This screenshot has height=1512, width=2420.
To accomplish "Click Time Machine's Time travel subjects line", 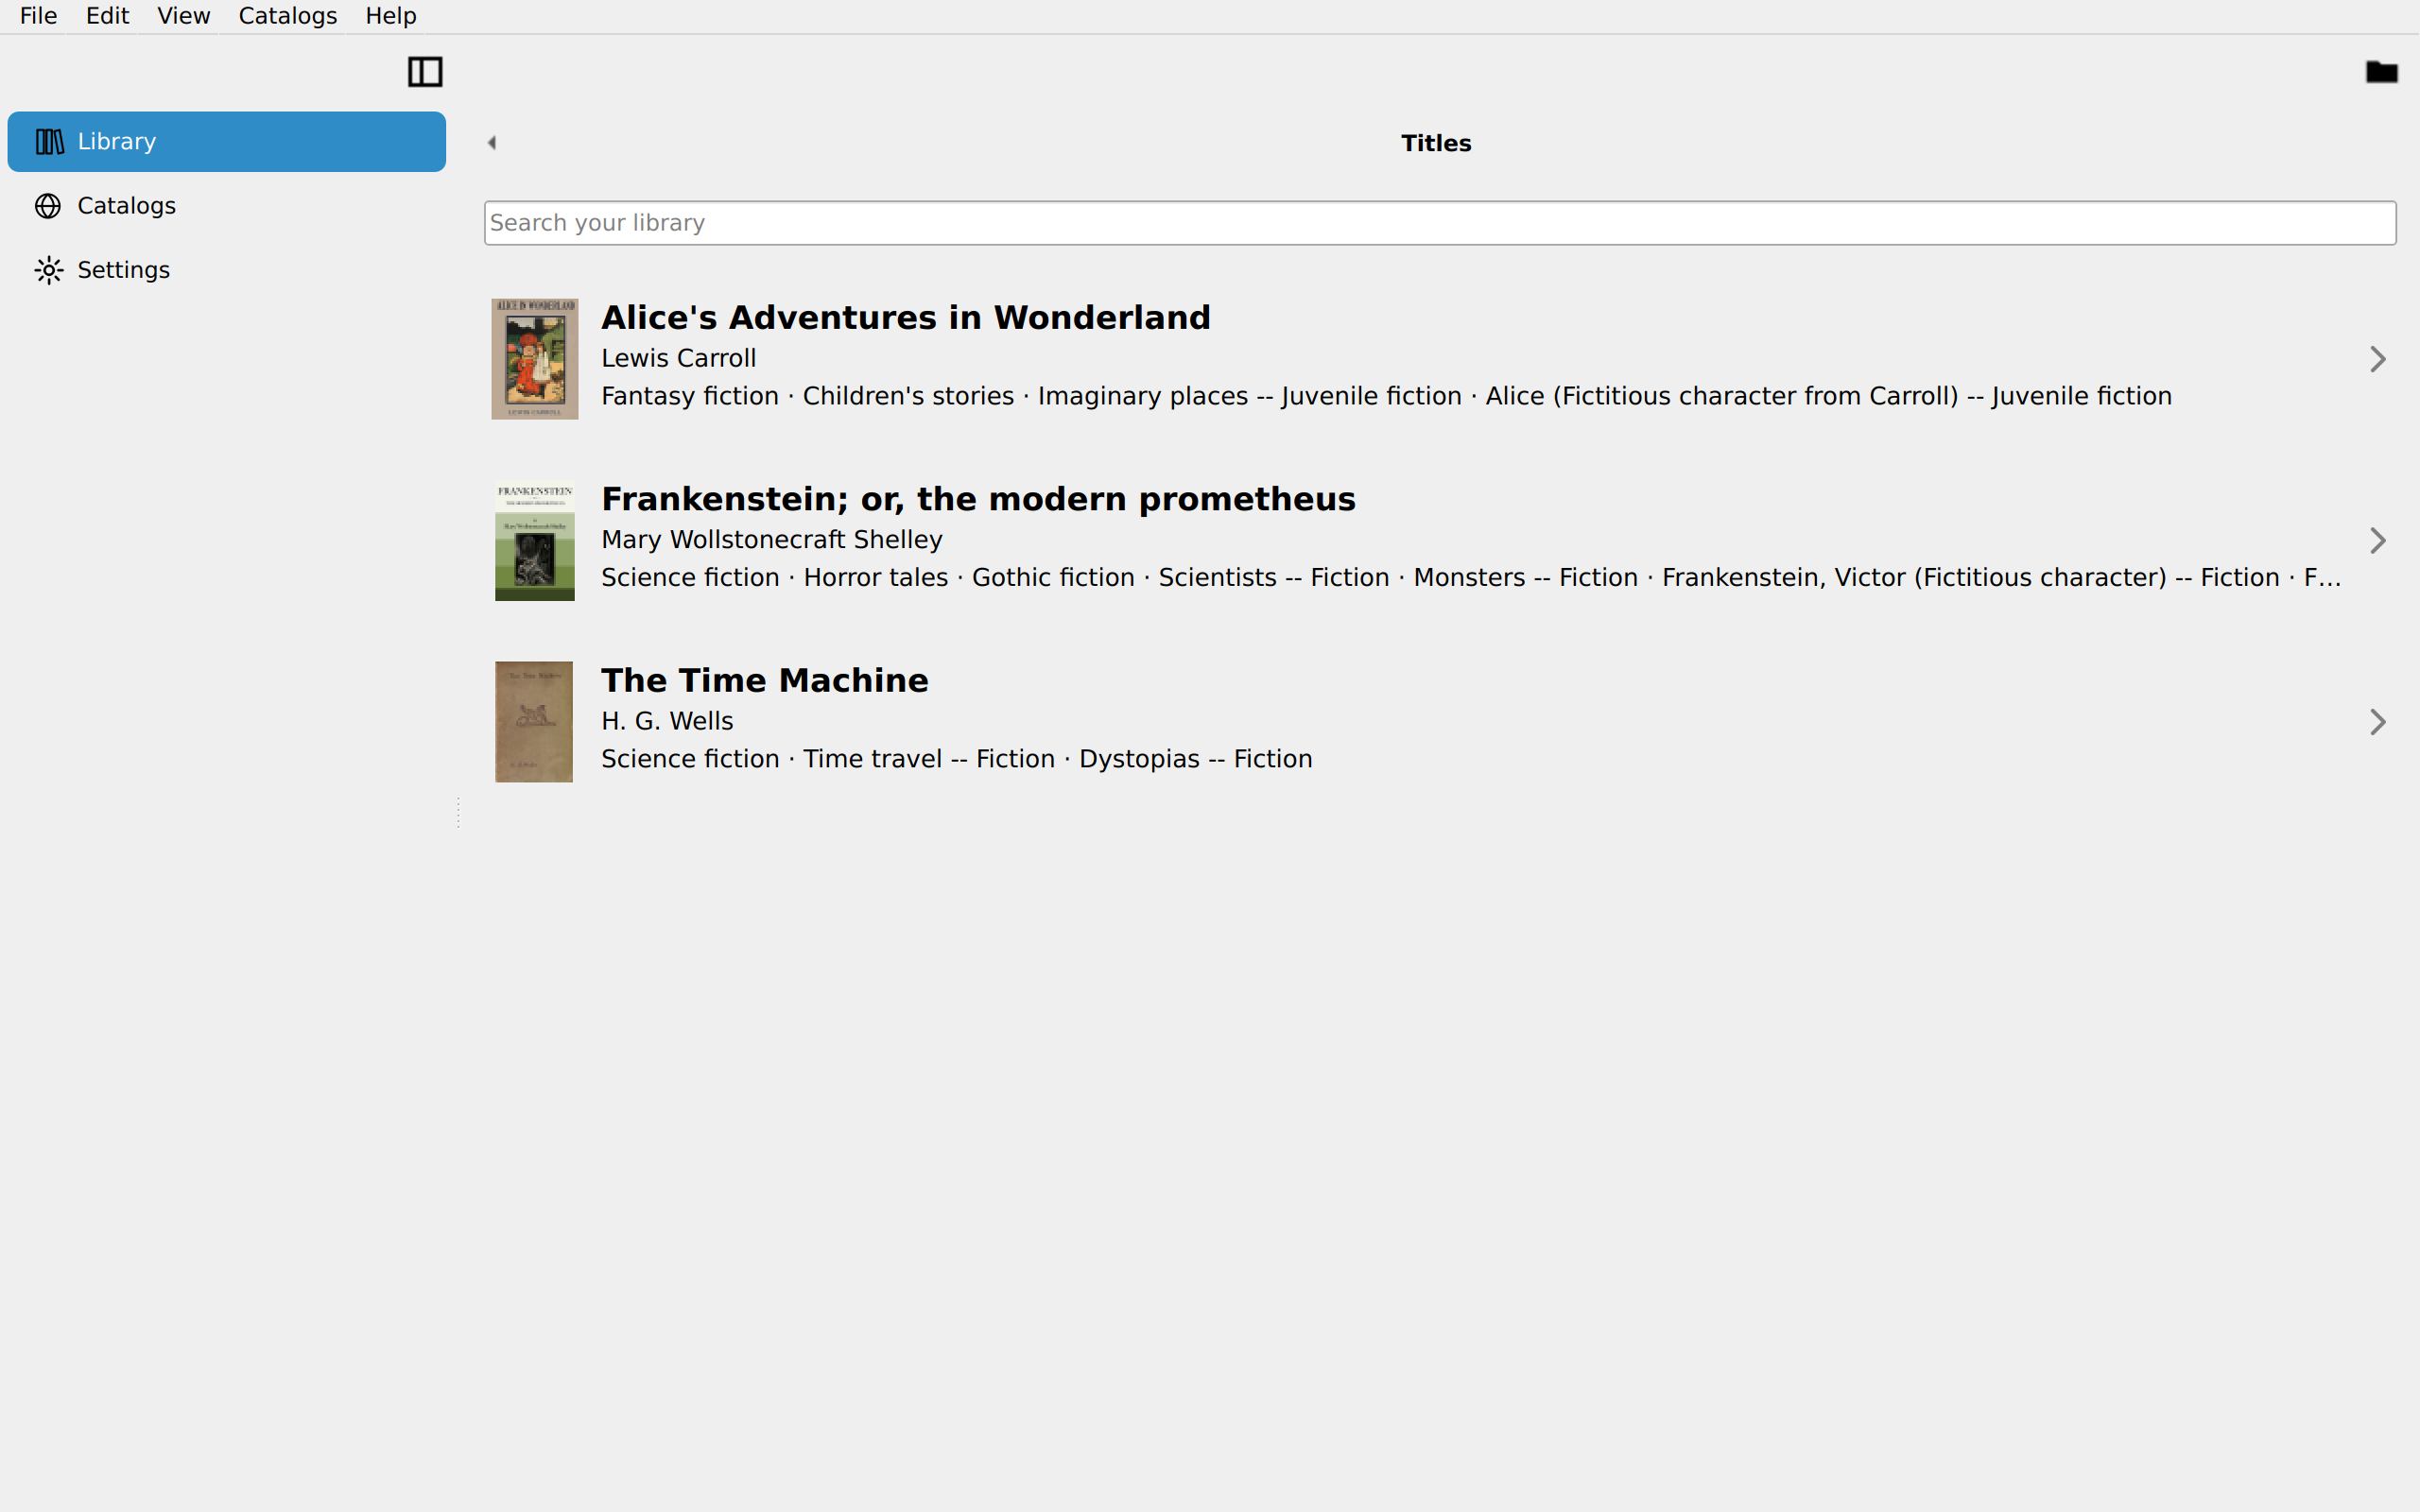I will click(956, 759).
